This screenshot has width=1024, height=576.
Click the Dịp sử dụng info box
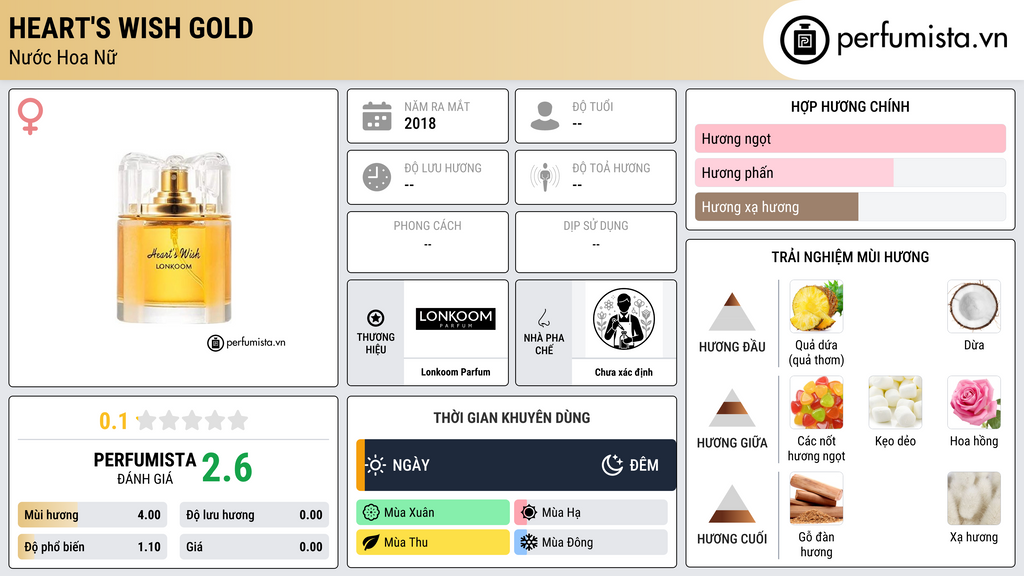(596, 242)
